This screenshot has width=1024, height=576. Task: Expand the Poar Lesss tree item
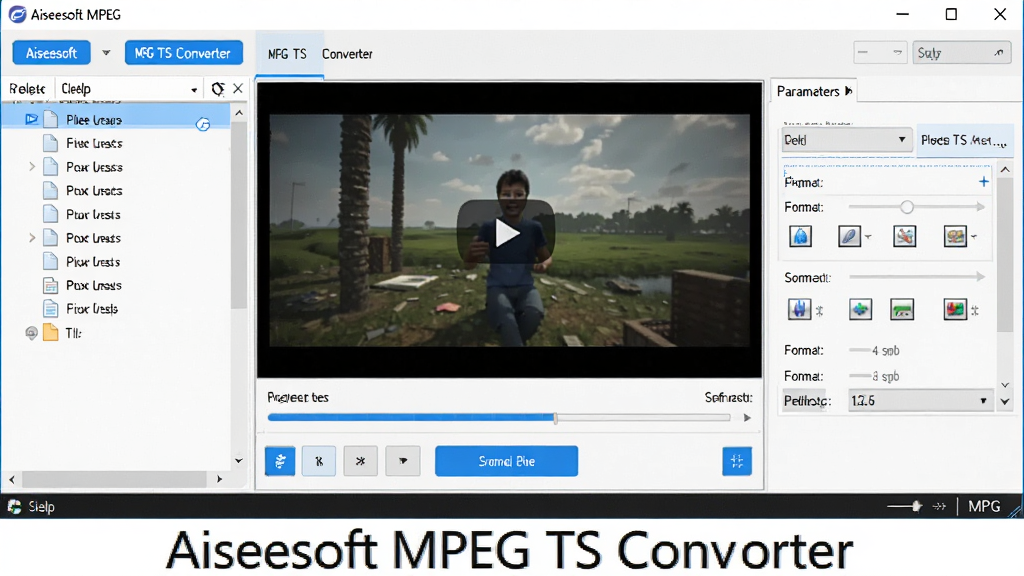click(31, 167)
